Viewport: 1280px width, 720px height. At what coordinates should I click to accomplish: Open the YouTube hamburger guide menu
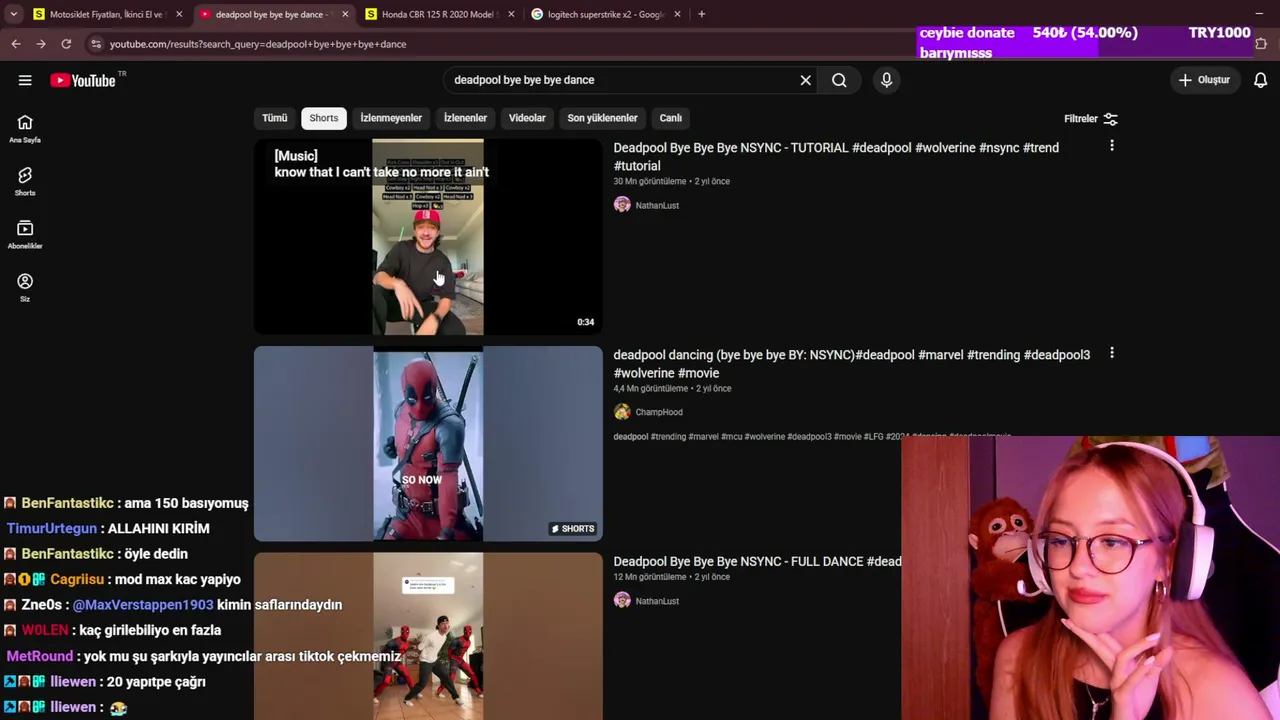point(25,80)
